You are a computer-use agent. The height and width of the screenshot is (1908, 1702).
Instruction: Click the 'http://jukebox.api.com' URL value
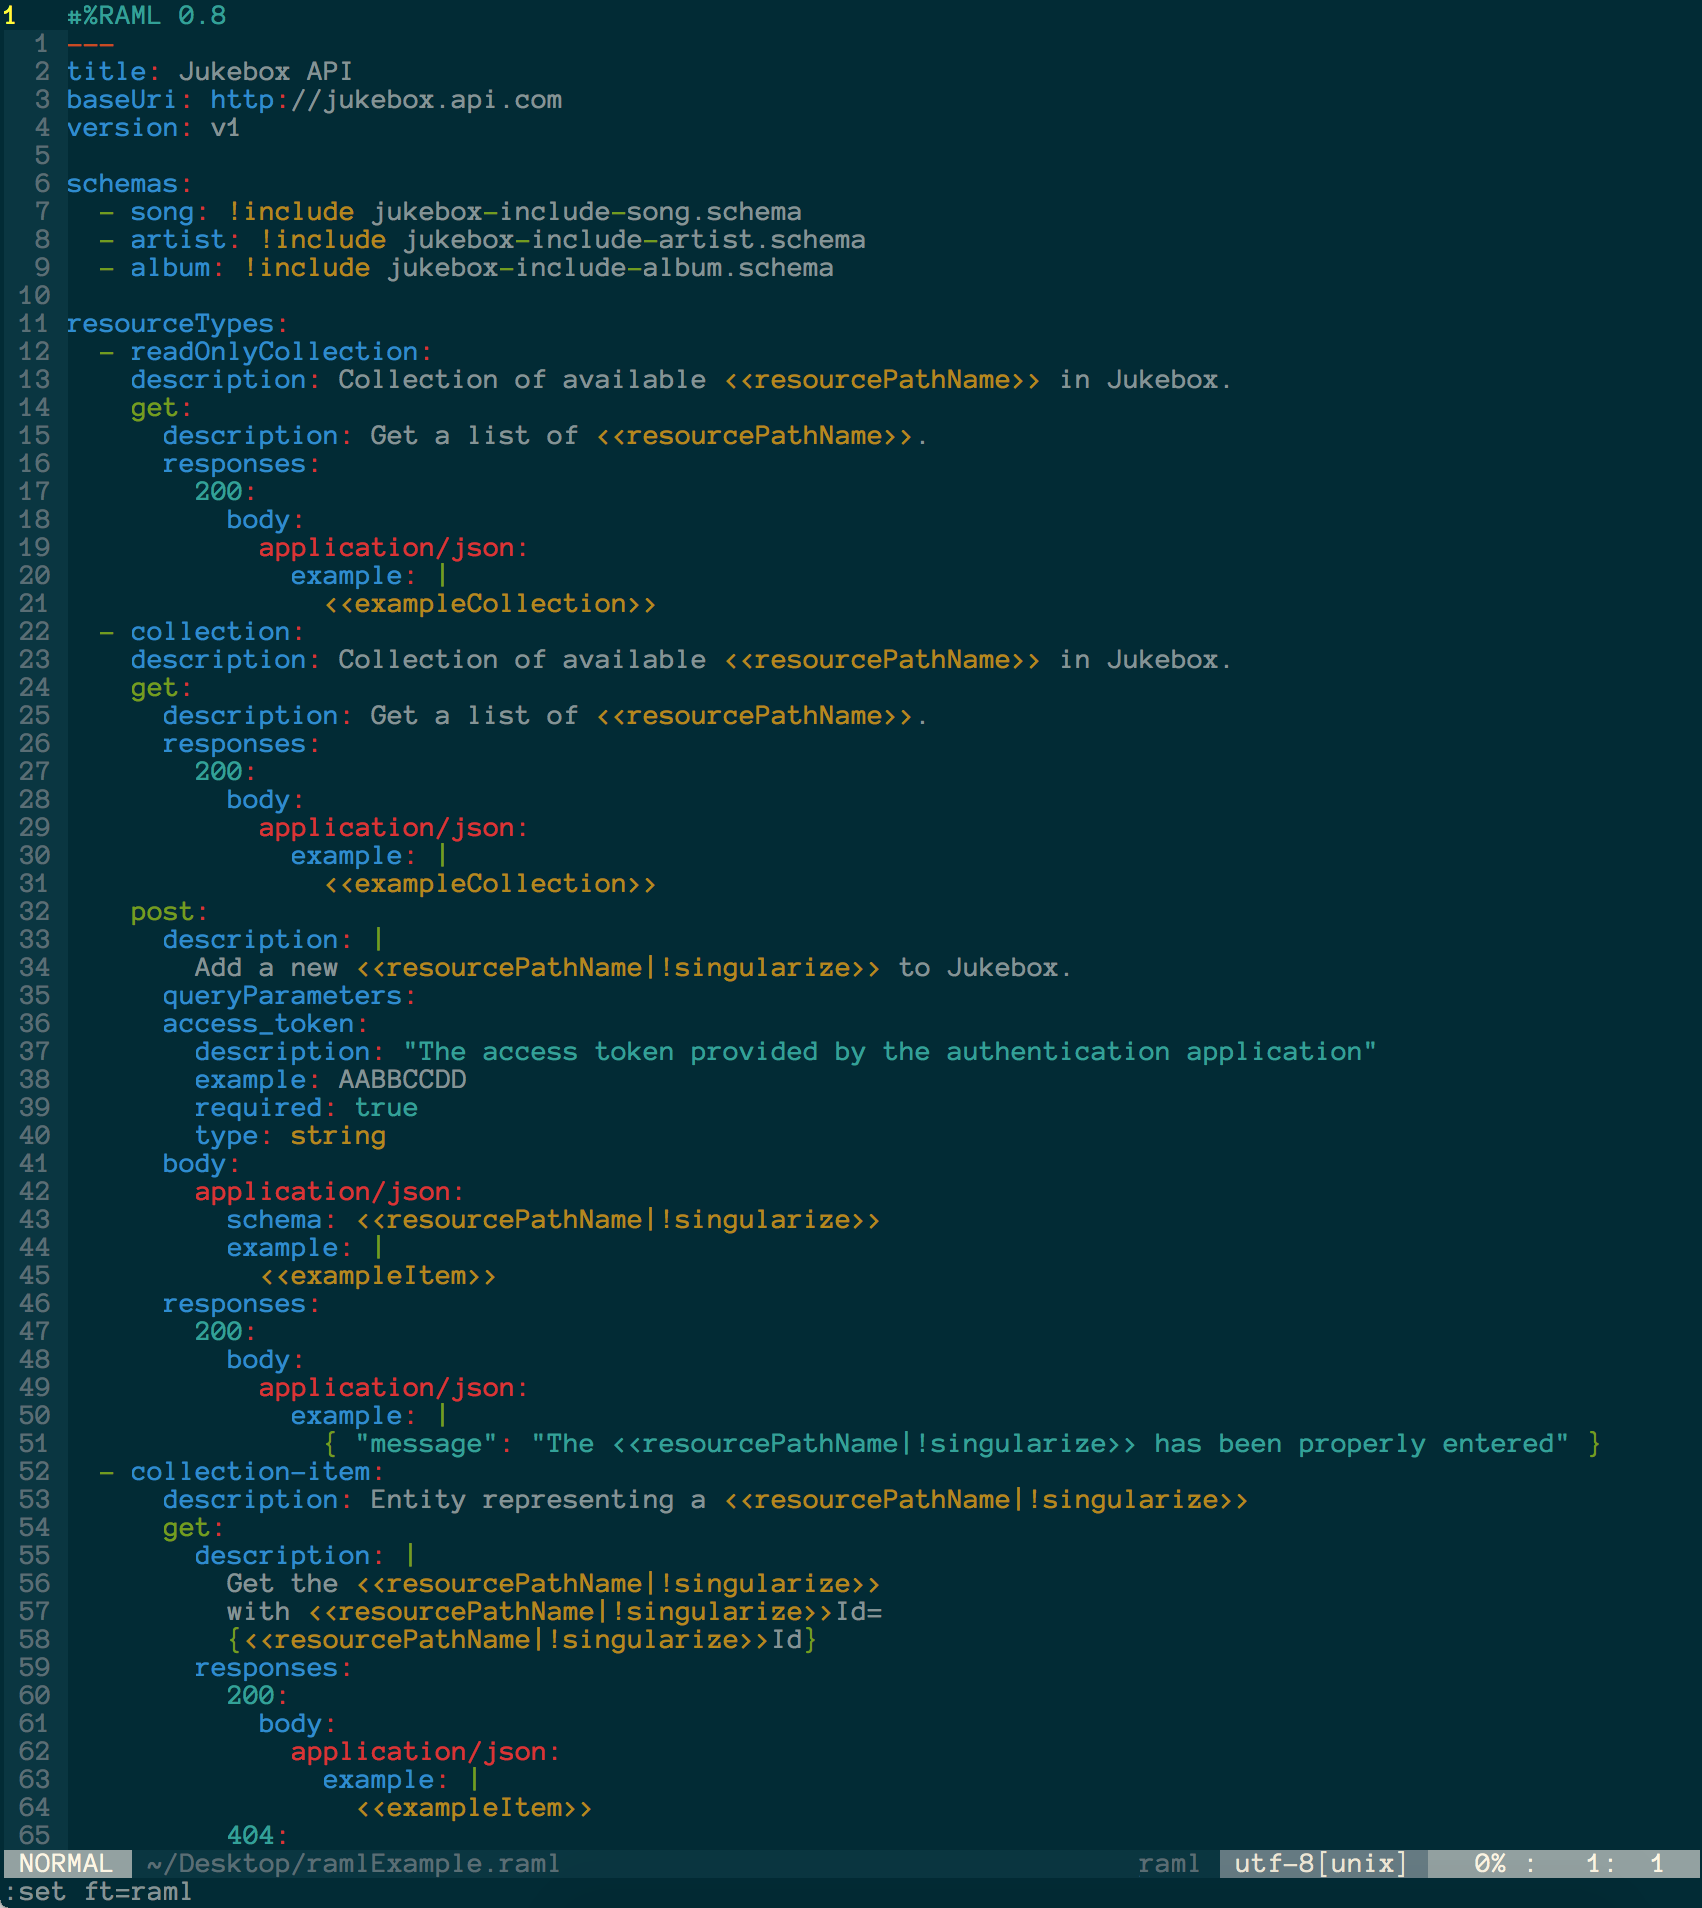tap(386, 99)
